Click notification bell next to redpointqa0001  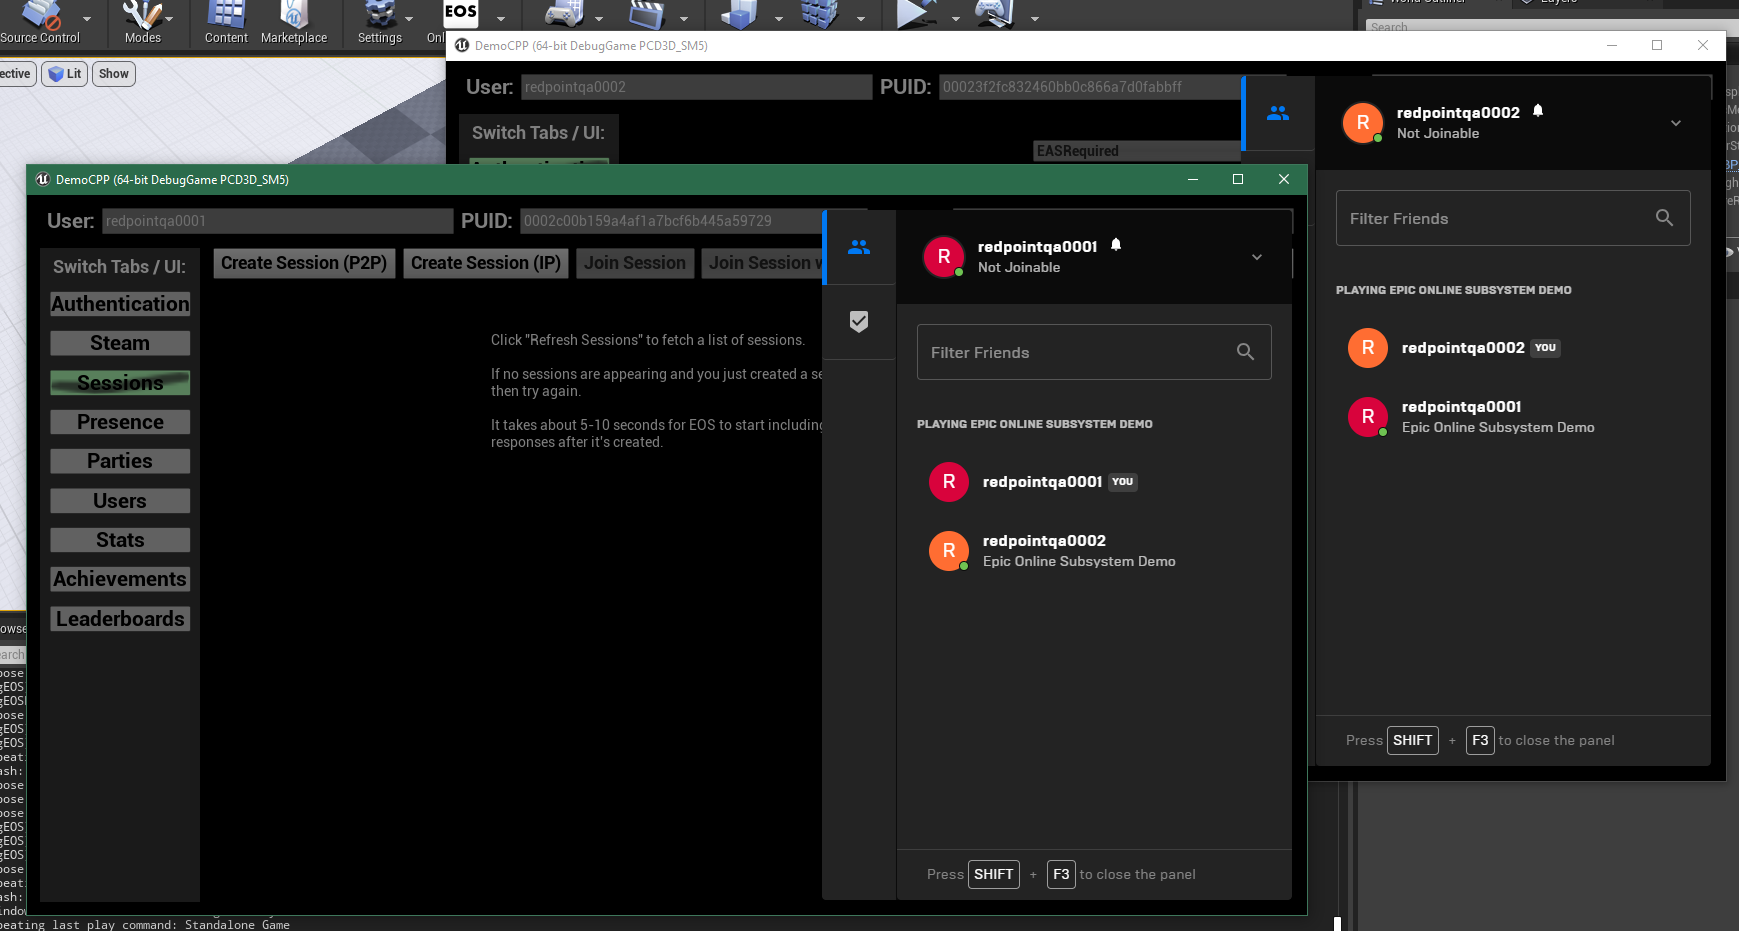(x=1116, y=245)
